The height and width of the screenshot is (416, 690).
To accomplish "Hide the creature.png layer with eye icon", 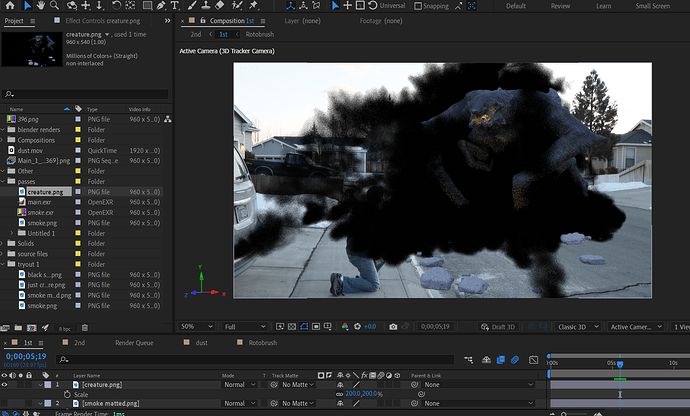I will point(4,385).
